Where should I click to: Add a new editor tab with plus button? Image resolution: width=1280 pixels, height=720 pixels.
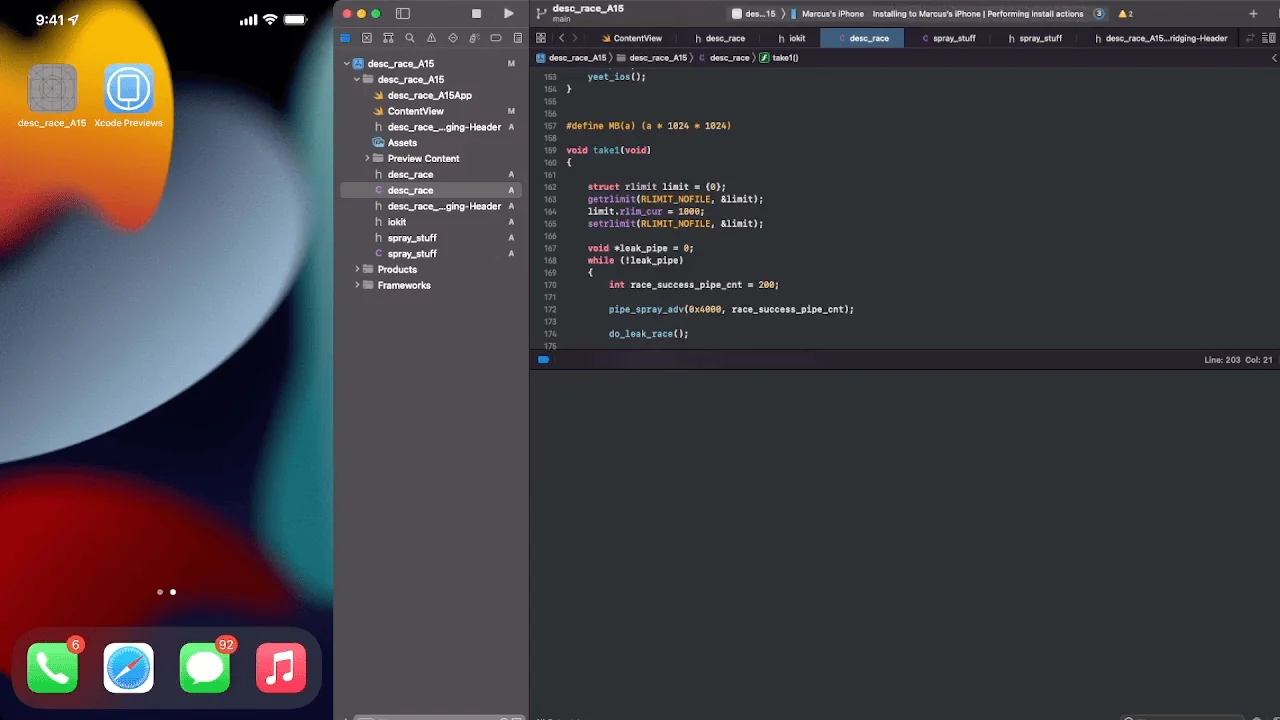pos(1253,14)
